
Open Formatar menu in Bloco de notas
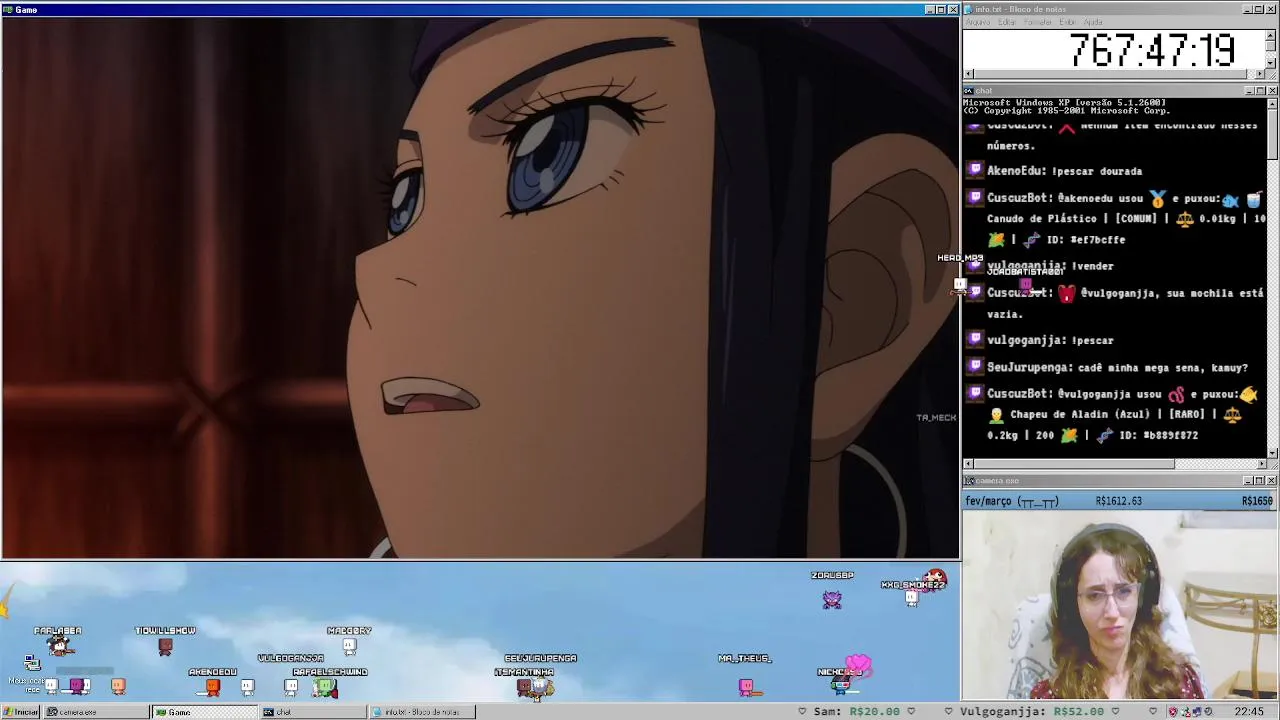coord(1038,22)
